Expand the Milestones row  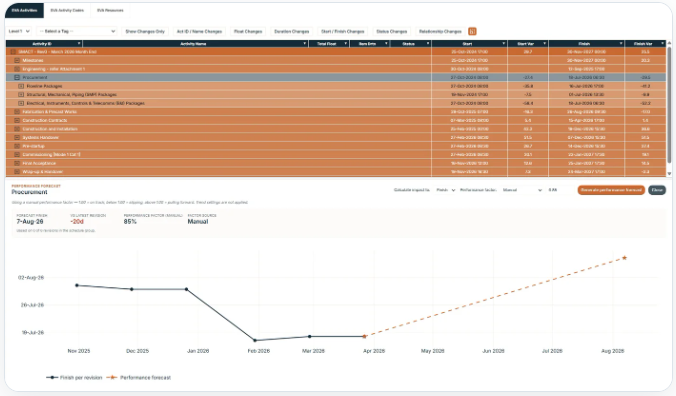17,60
